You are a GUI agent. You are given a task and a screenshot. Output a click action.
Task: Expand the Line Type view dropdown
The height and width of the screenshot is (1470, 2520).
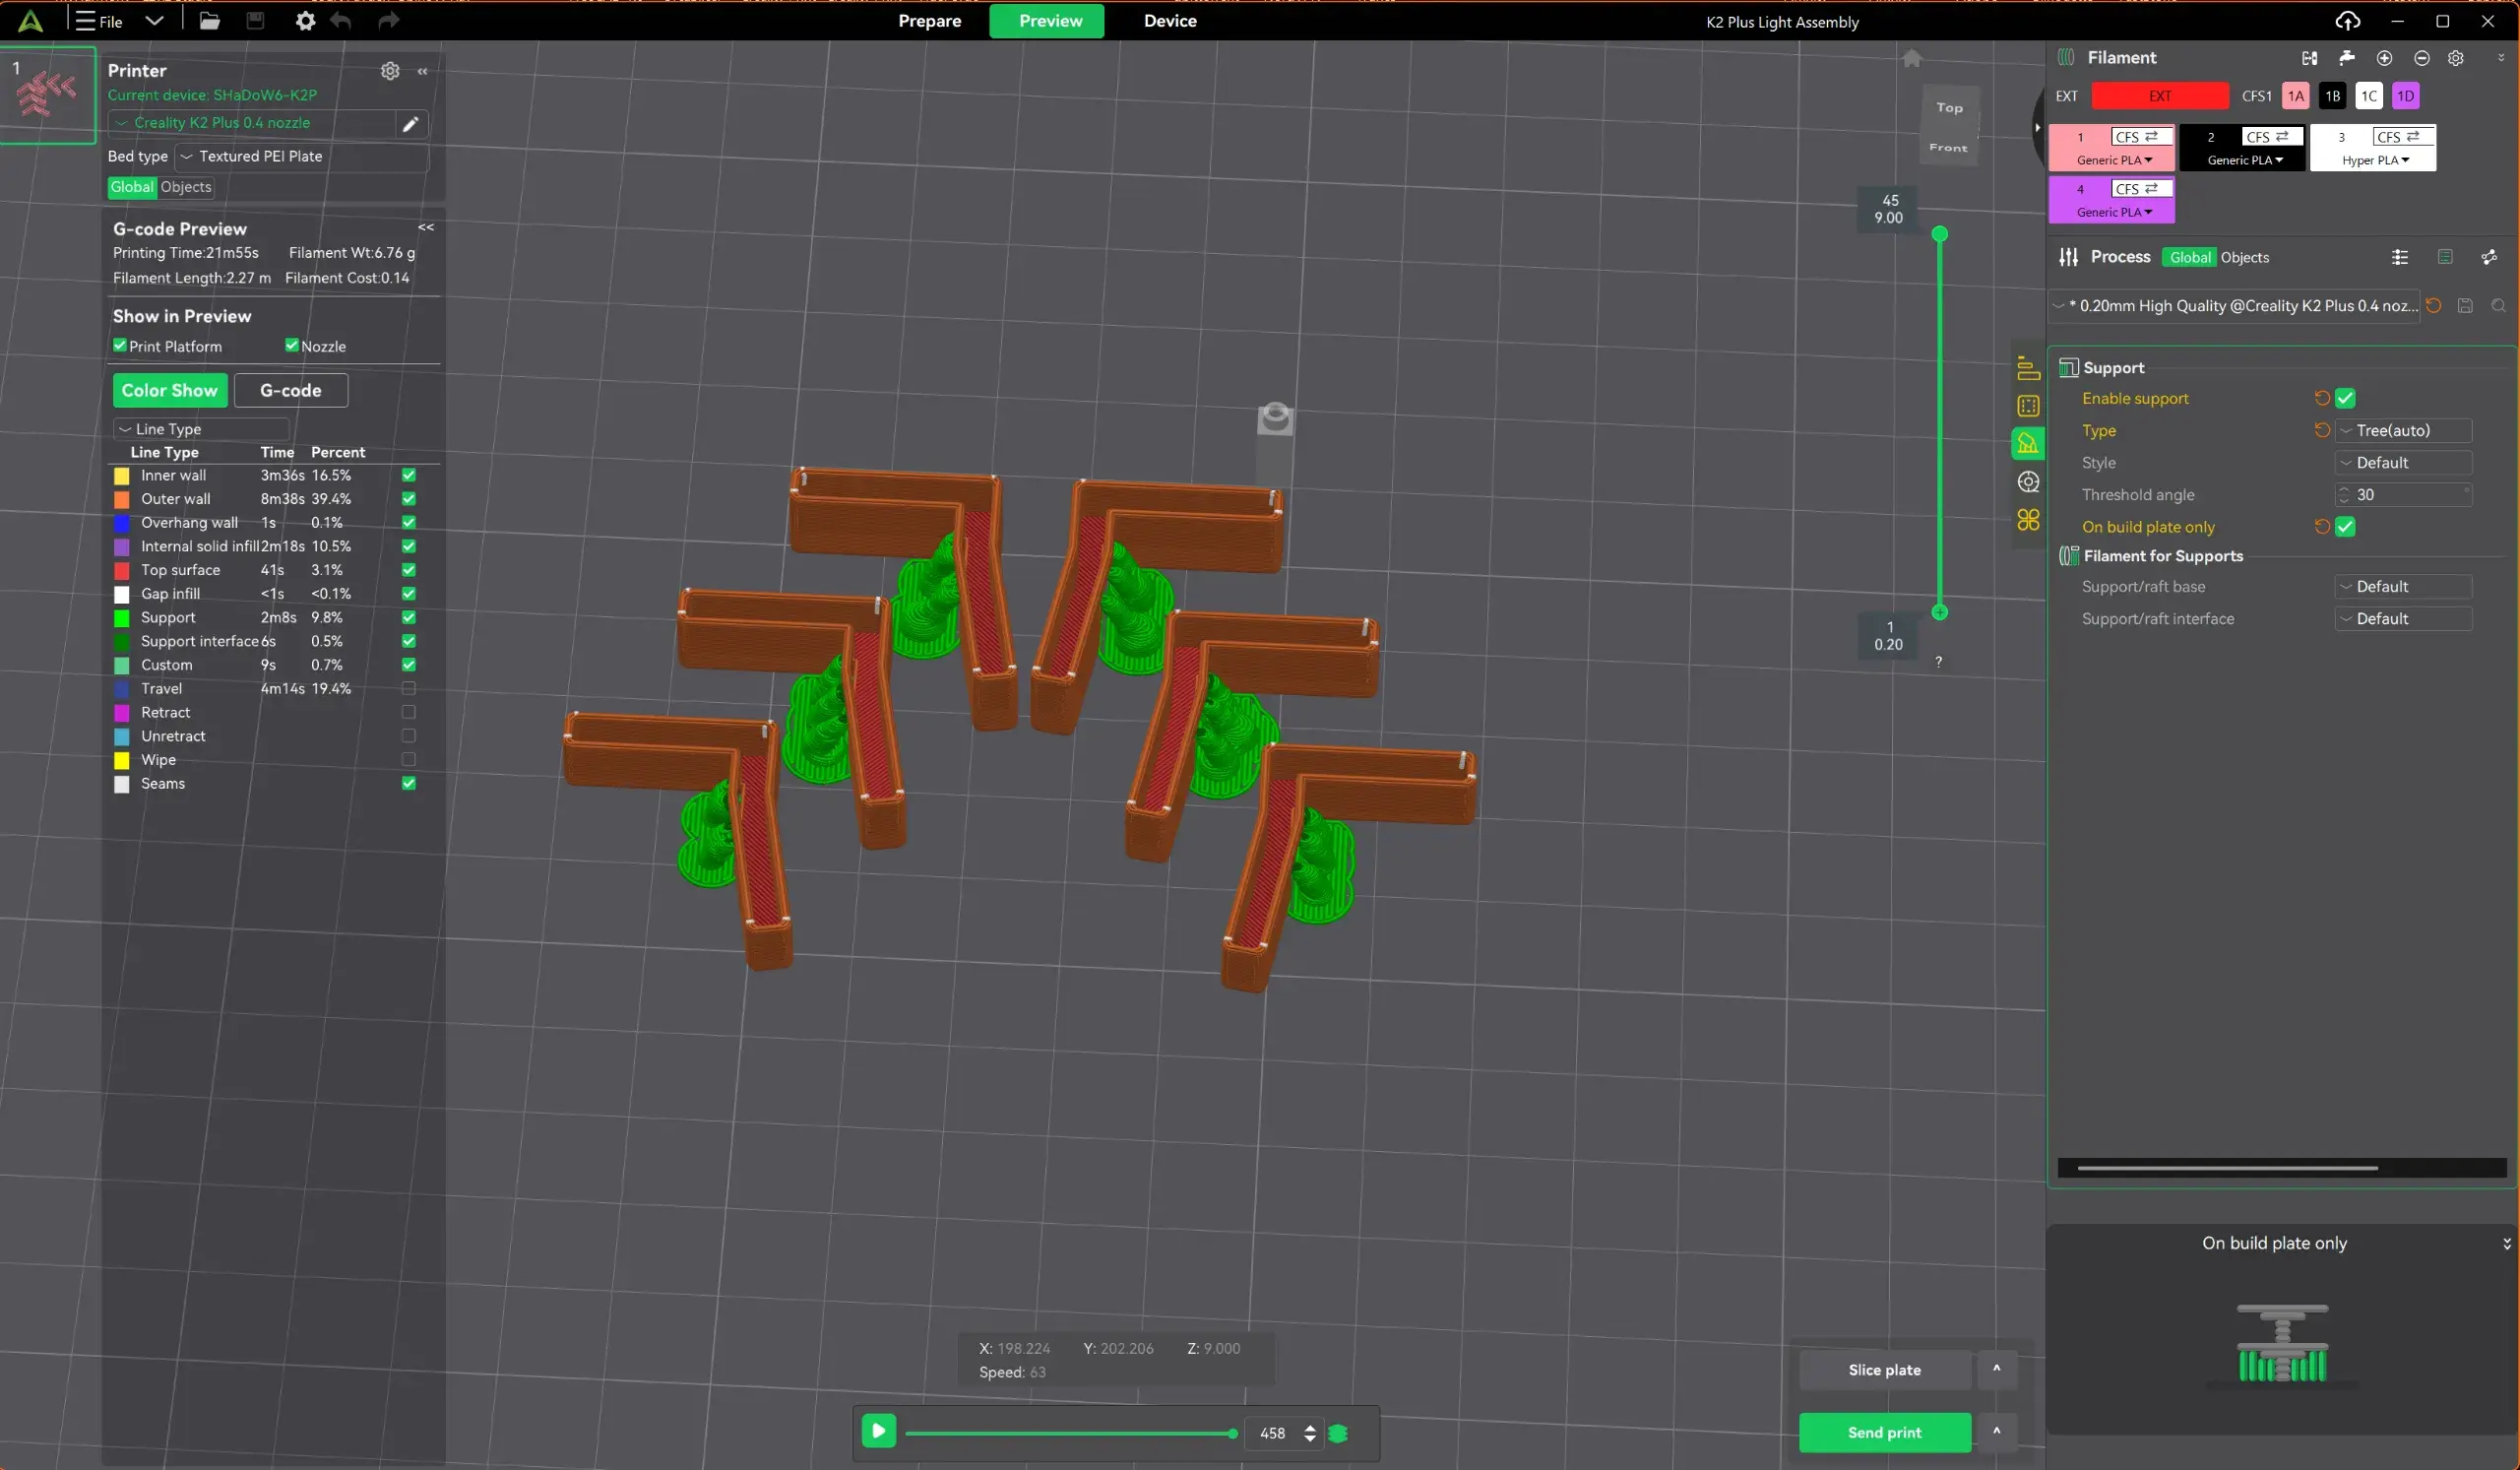pyautogui.click(x=201, y=429)
